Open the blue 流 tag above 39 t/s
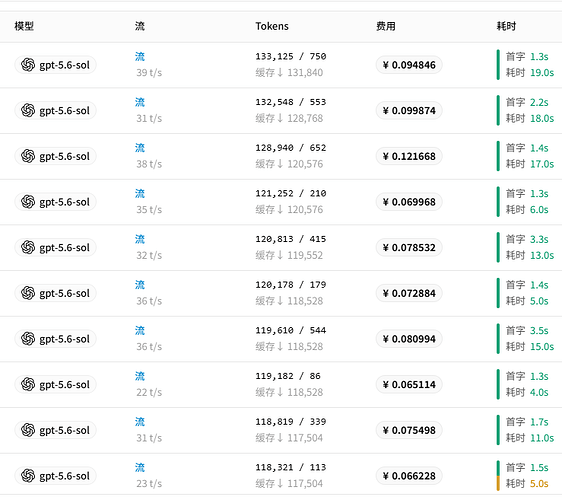Viewport: 562px width, 500px height. 140,57
